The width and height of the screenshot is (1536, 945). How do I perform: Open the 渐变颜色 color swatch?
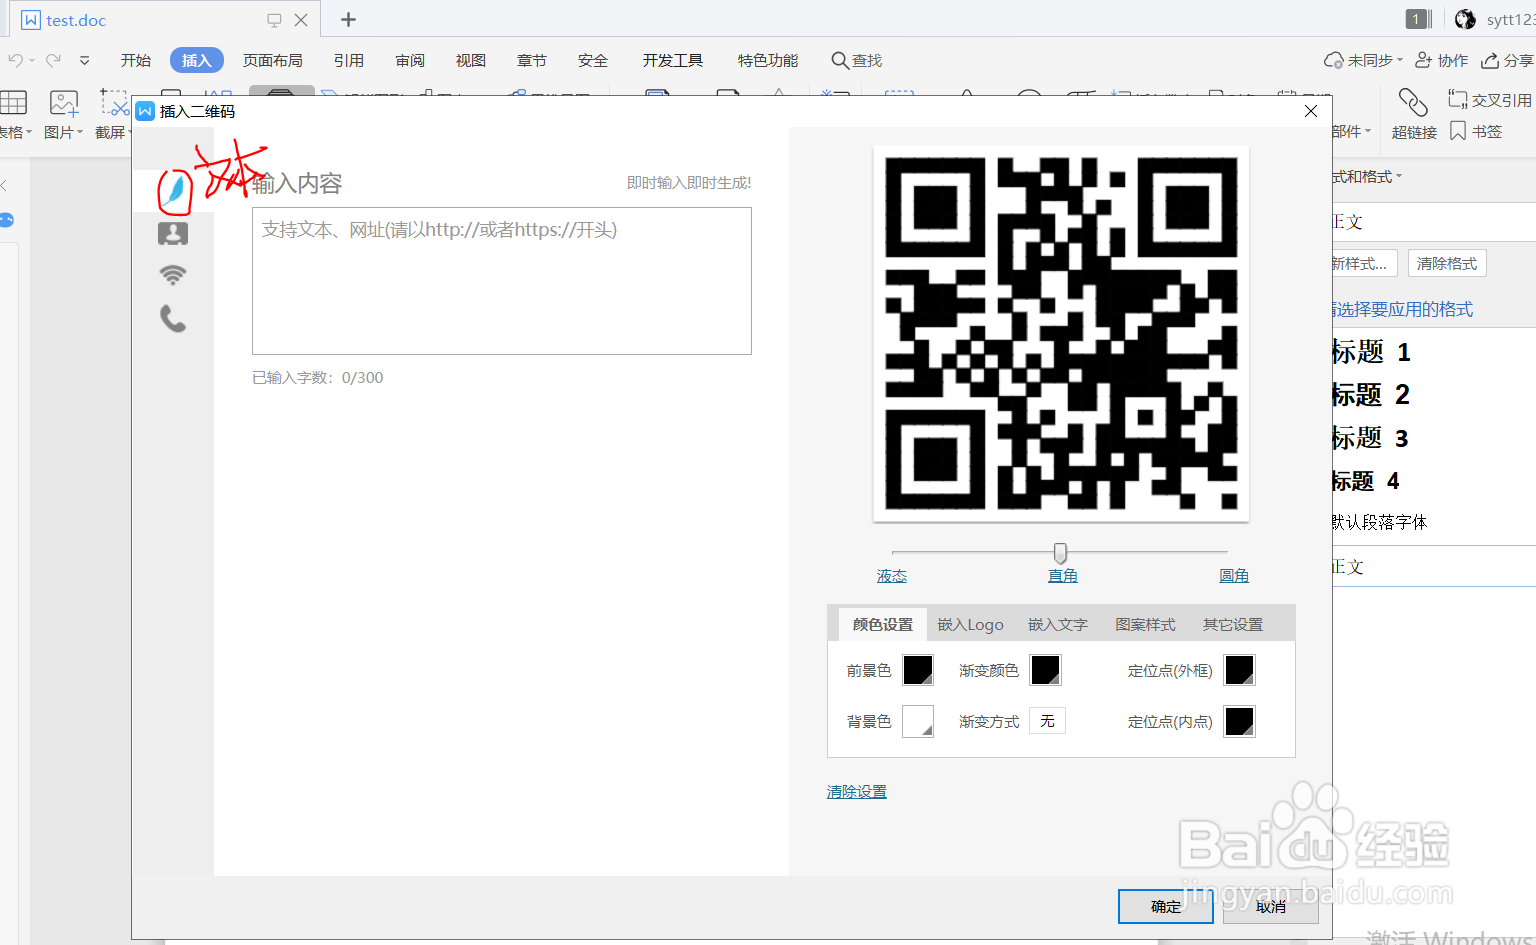pyautogui.click(x=1046, y=670)
